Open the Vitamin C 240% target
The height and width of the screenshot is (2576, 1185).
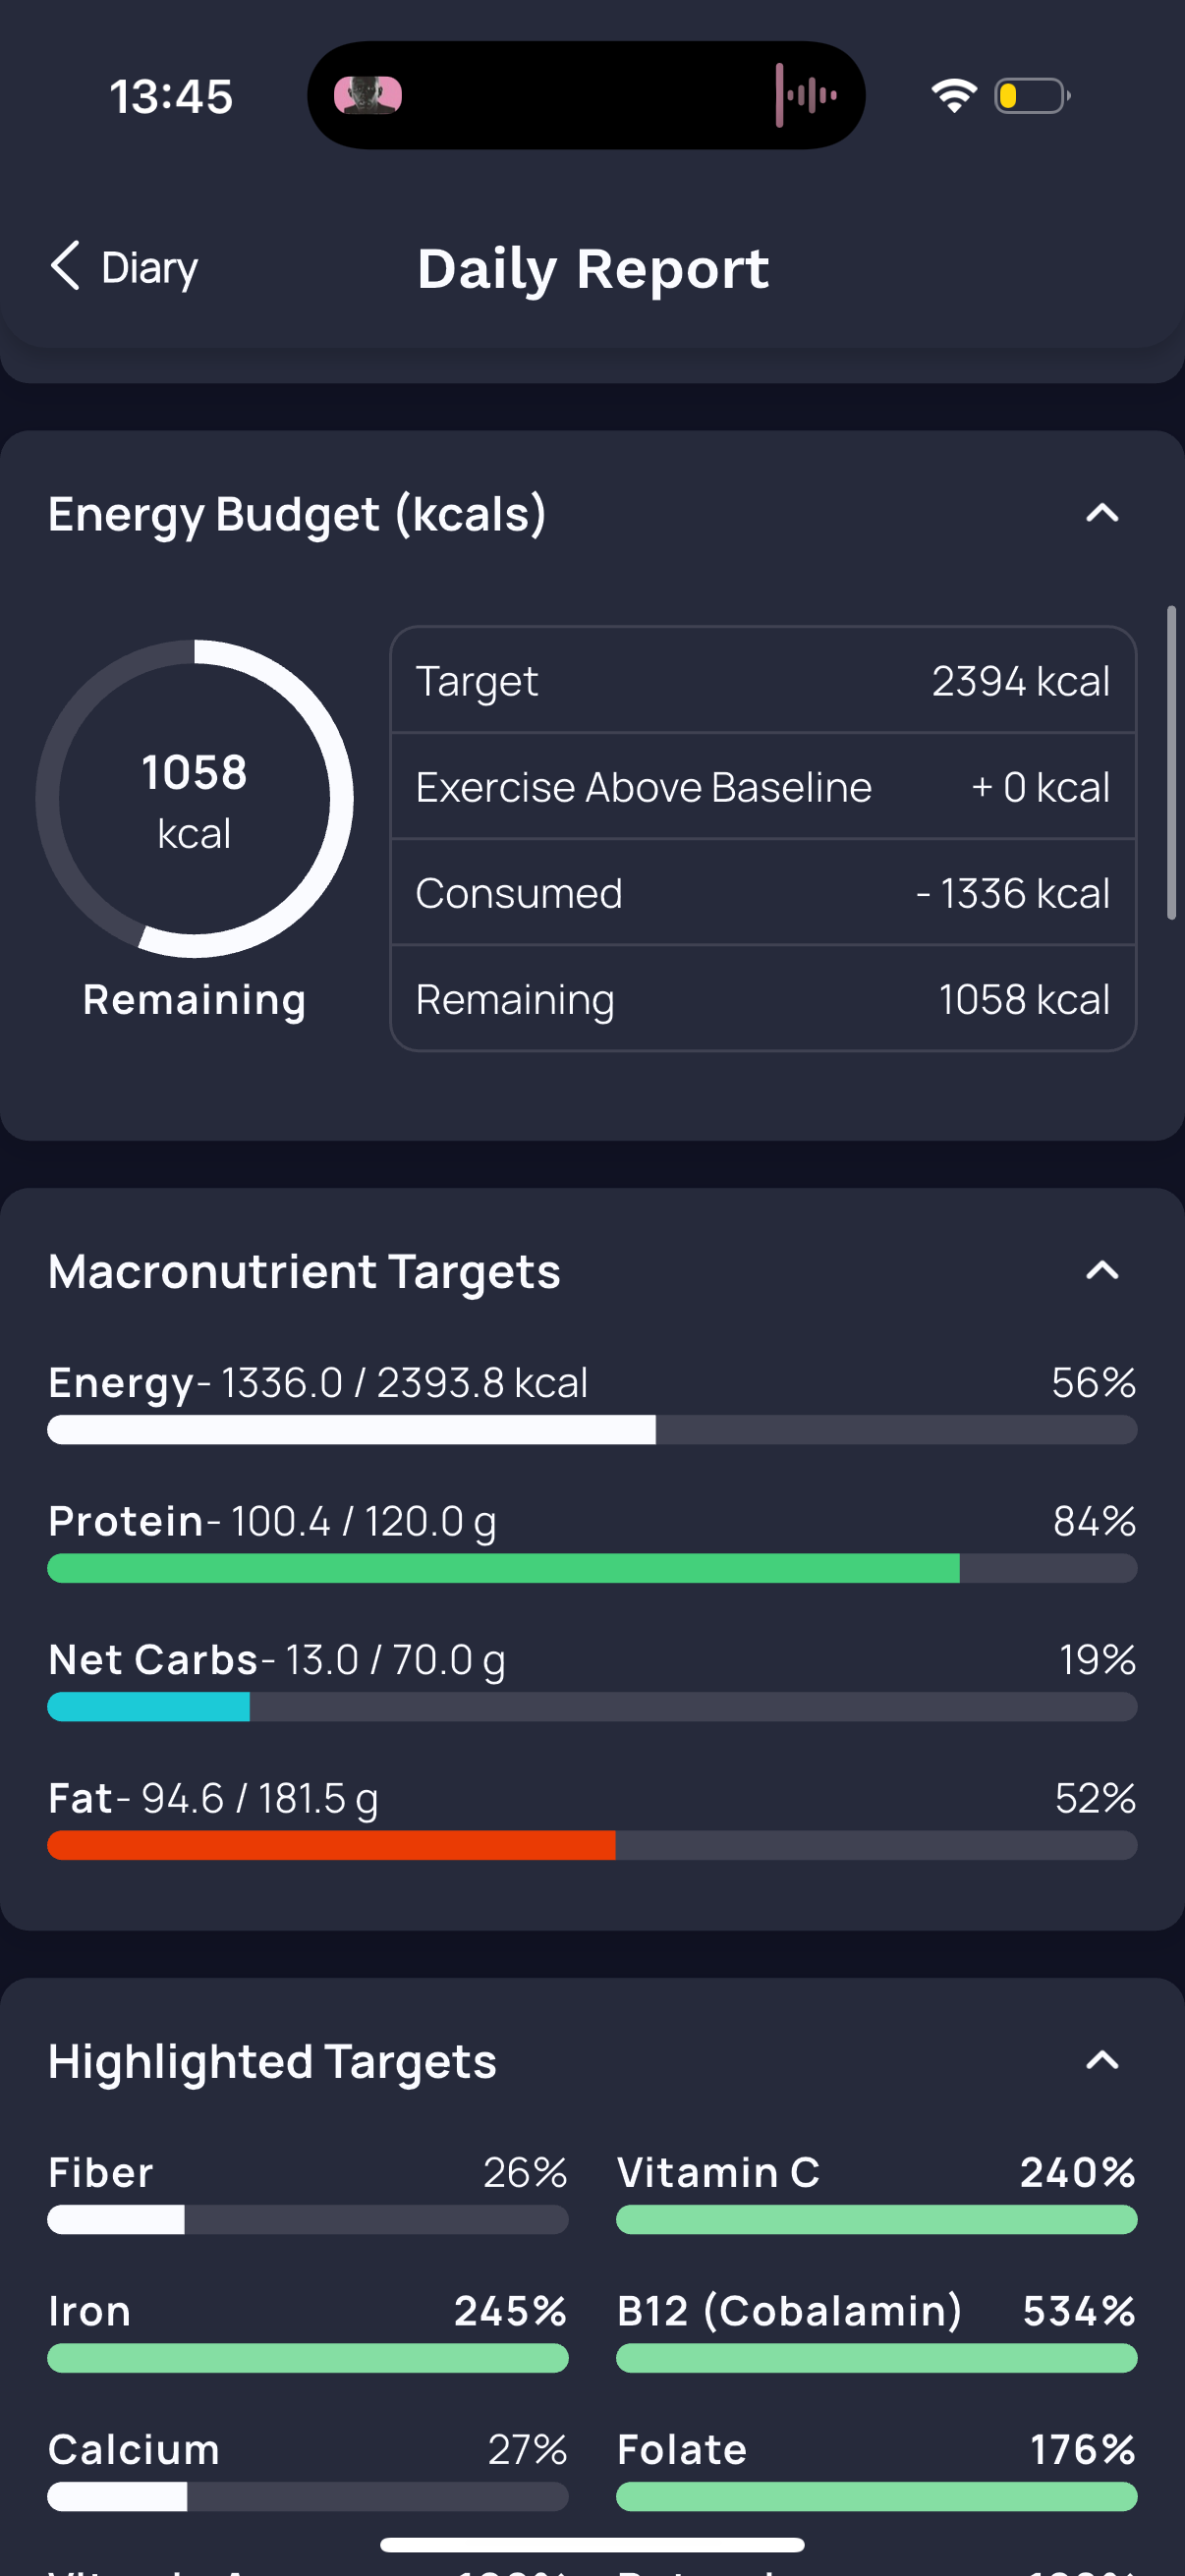(876, 2199)
